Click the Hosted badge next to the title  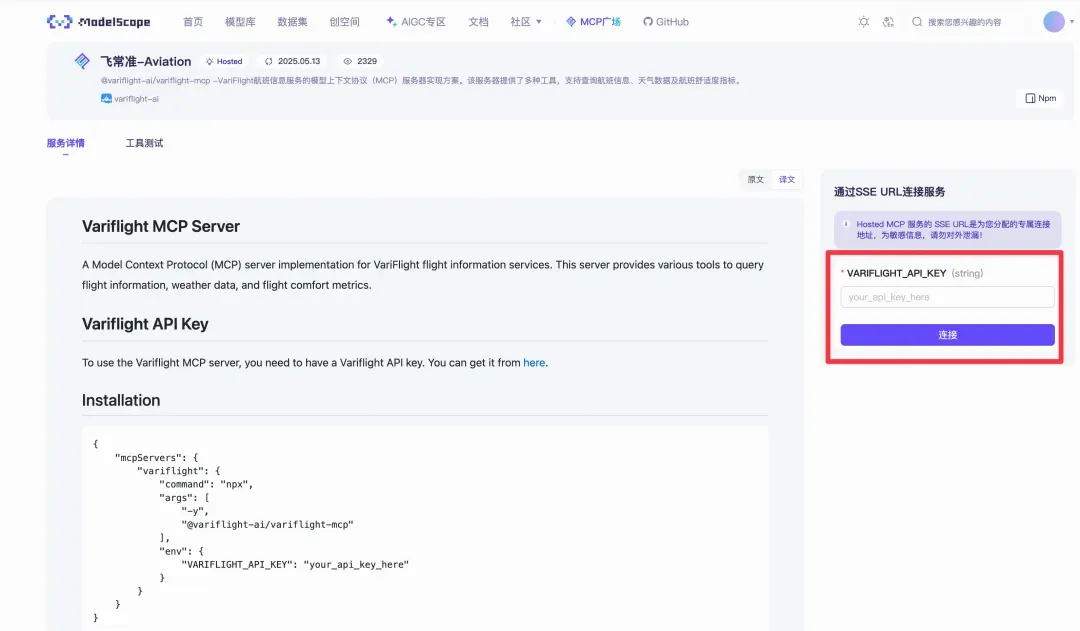pos(224,61)
